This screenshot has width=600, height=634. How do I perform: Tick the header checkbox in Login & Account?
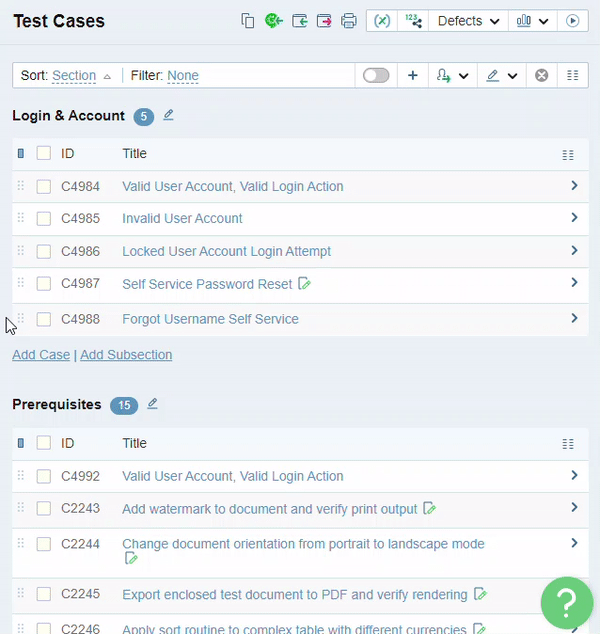44,154
